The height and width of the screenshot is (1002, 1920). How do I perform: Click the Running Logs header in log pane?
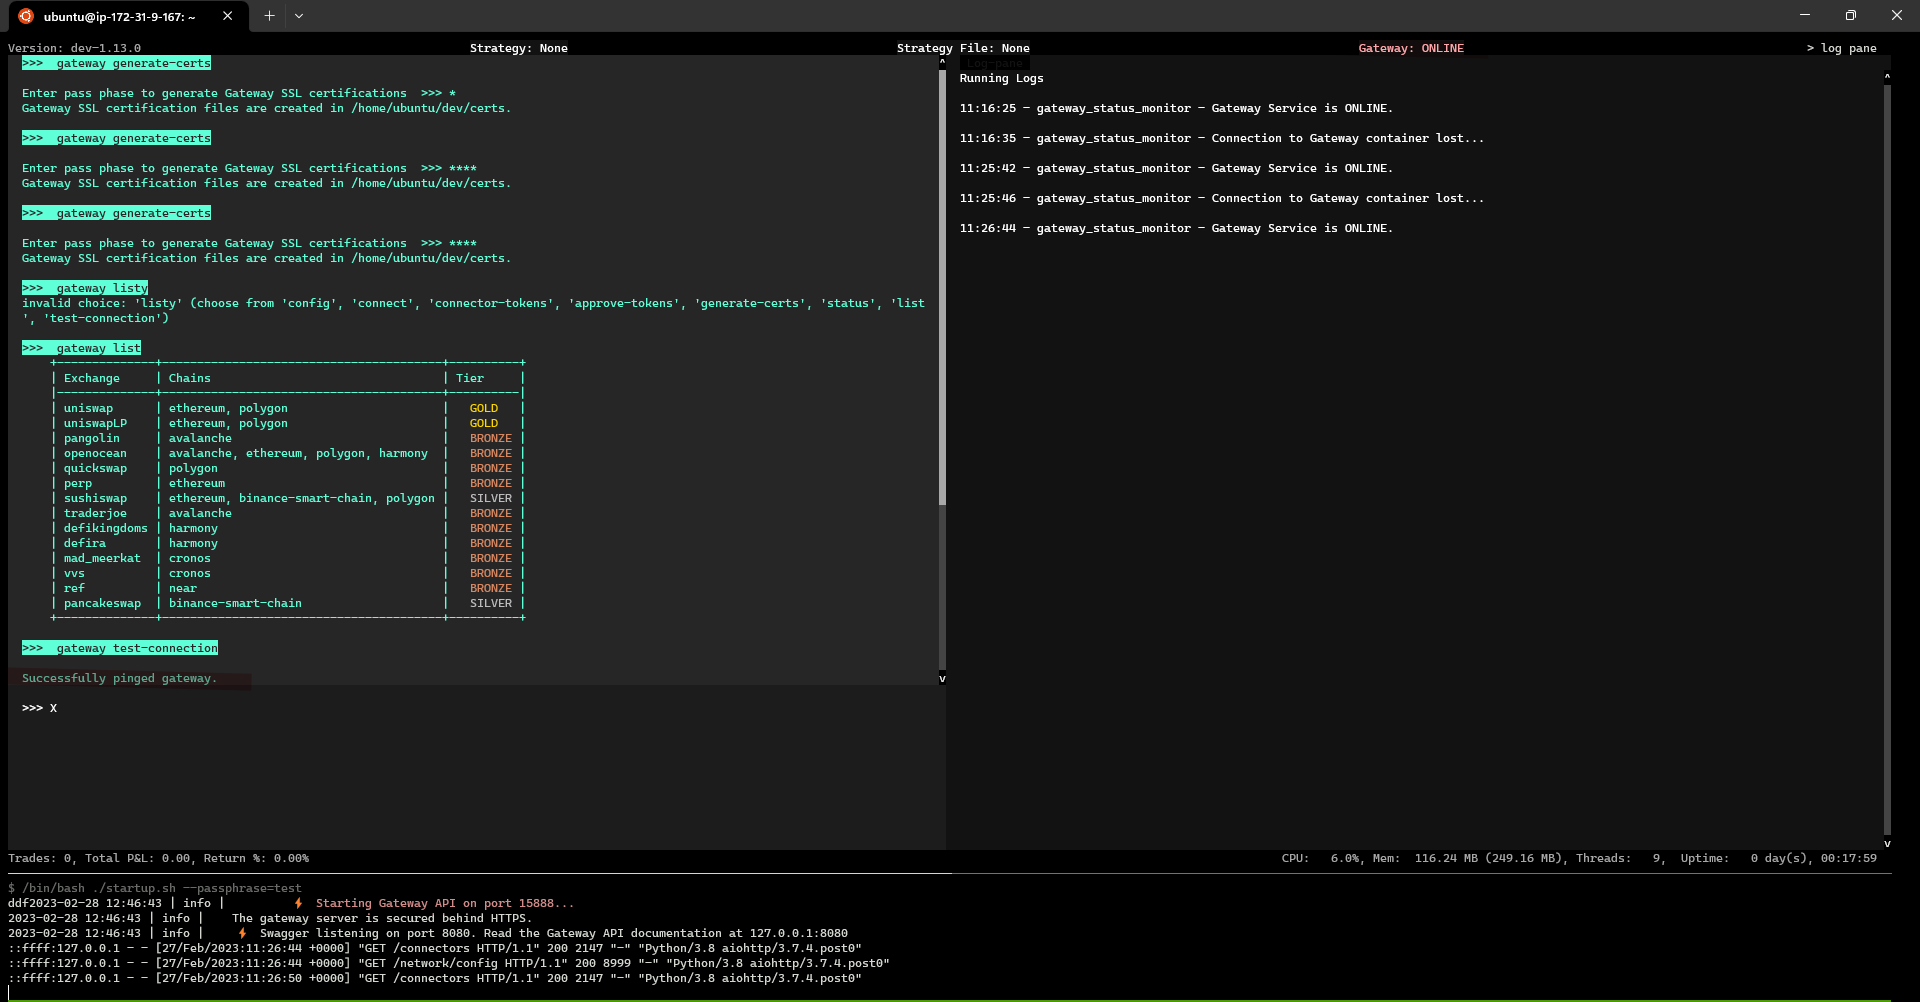(1002, 78)
